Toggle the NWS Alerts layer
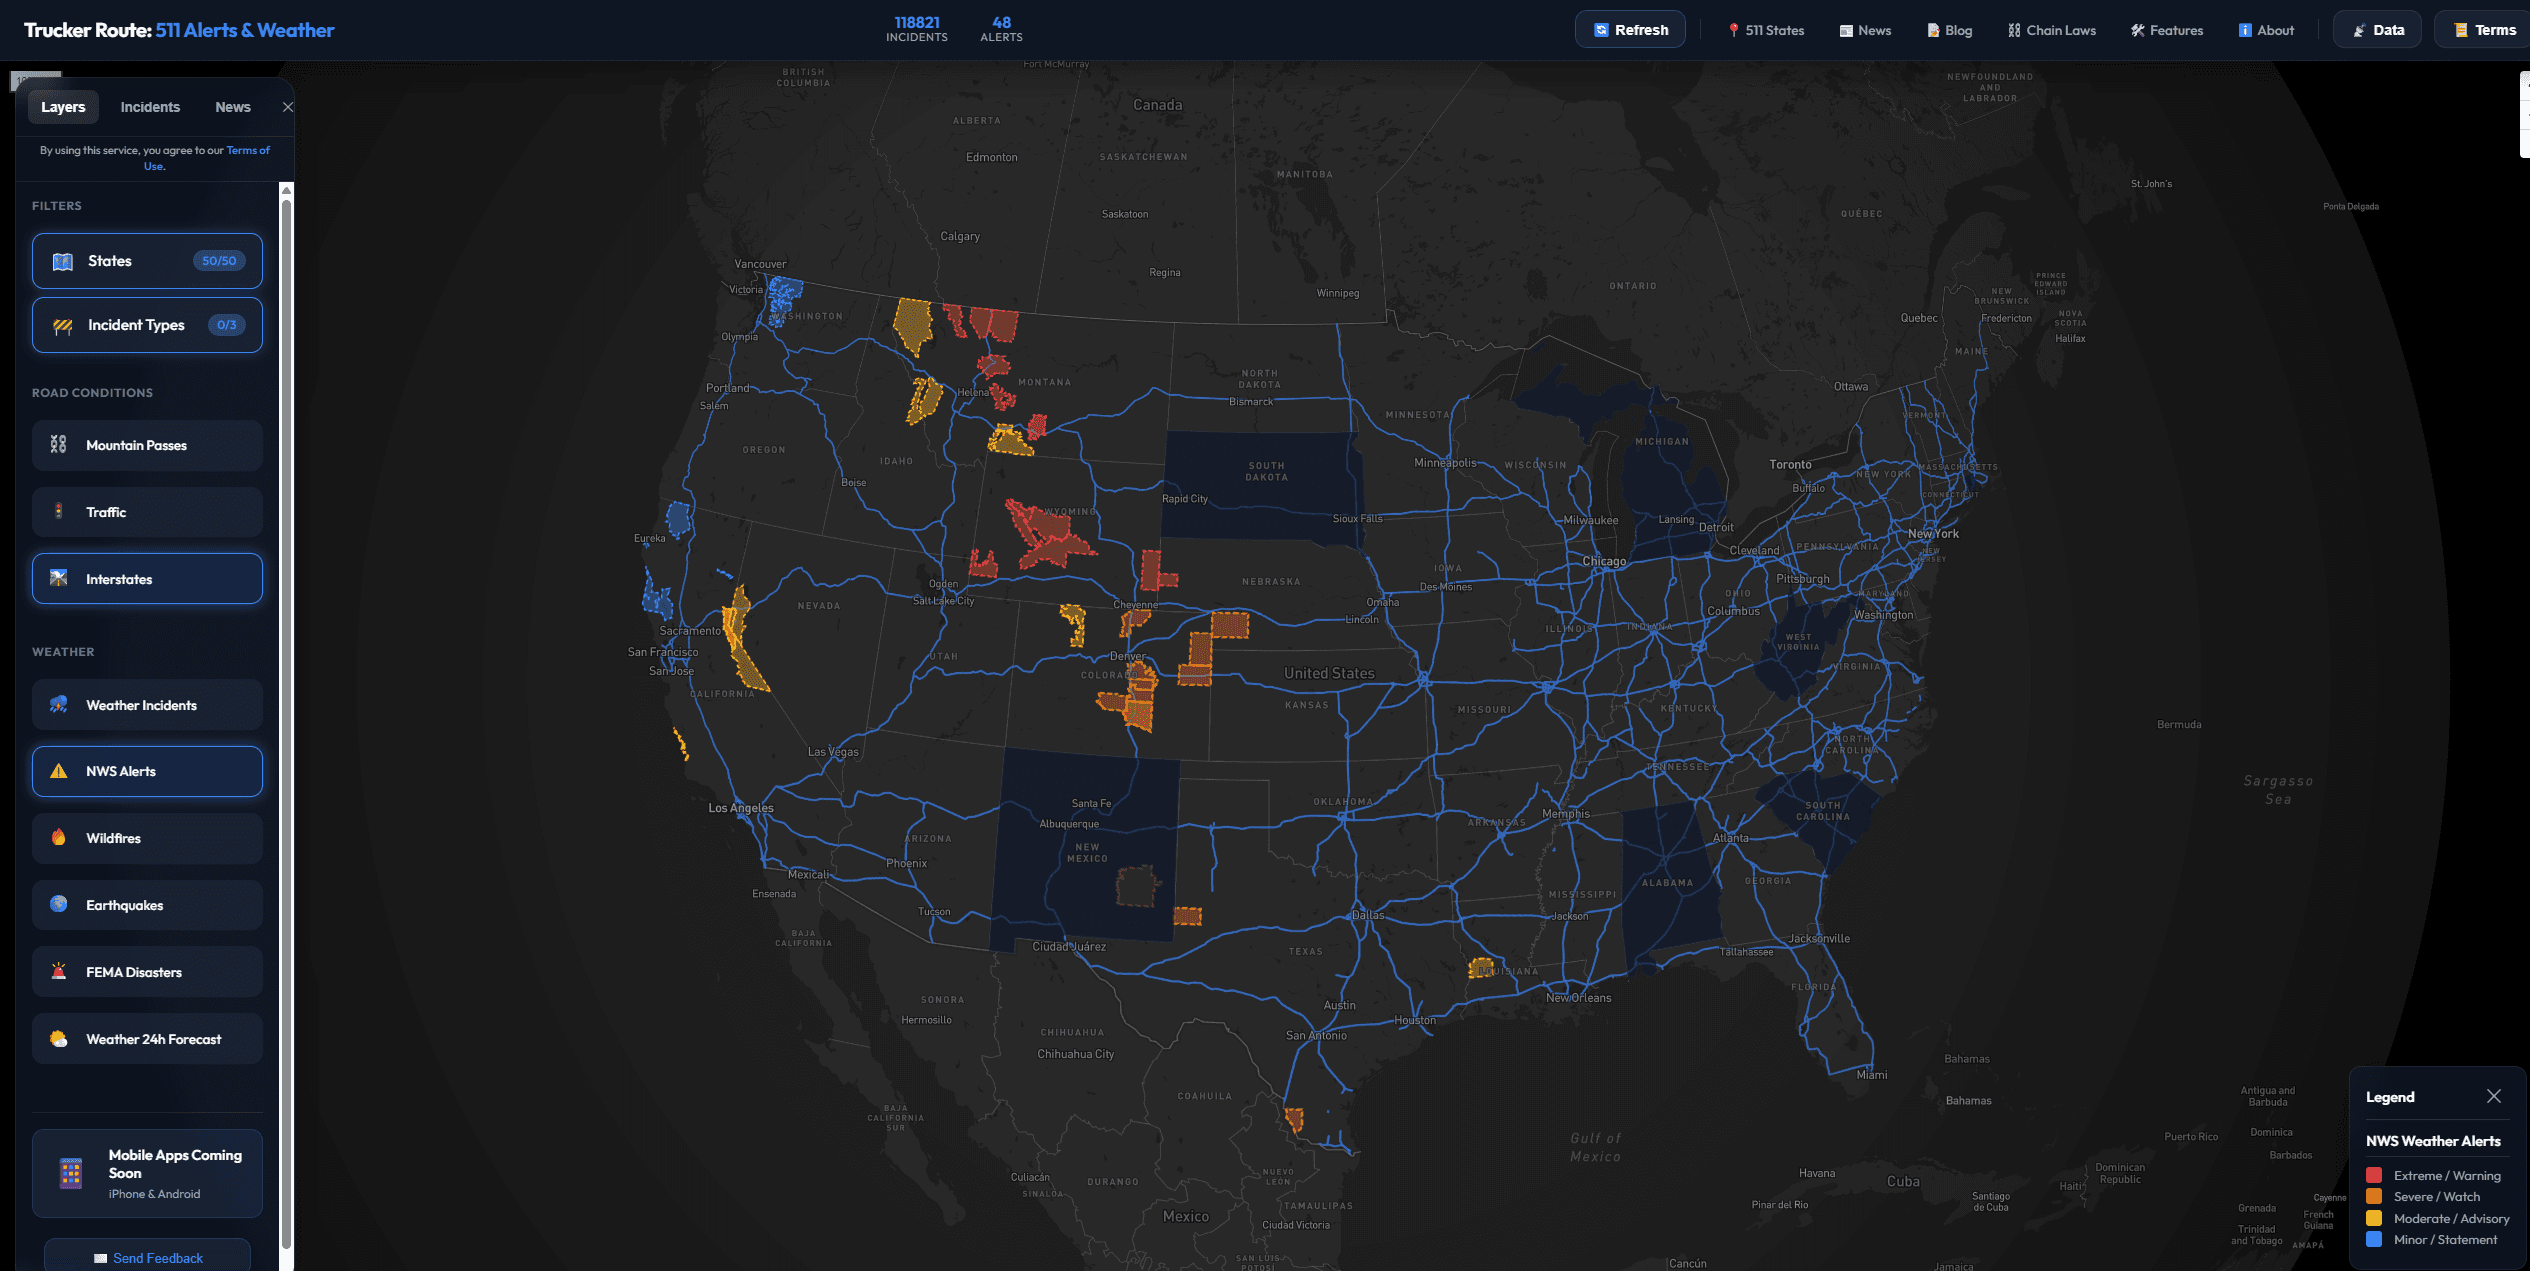 click(x=146, y=771)
